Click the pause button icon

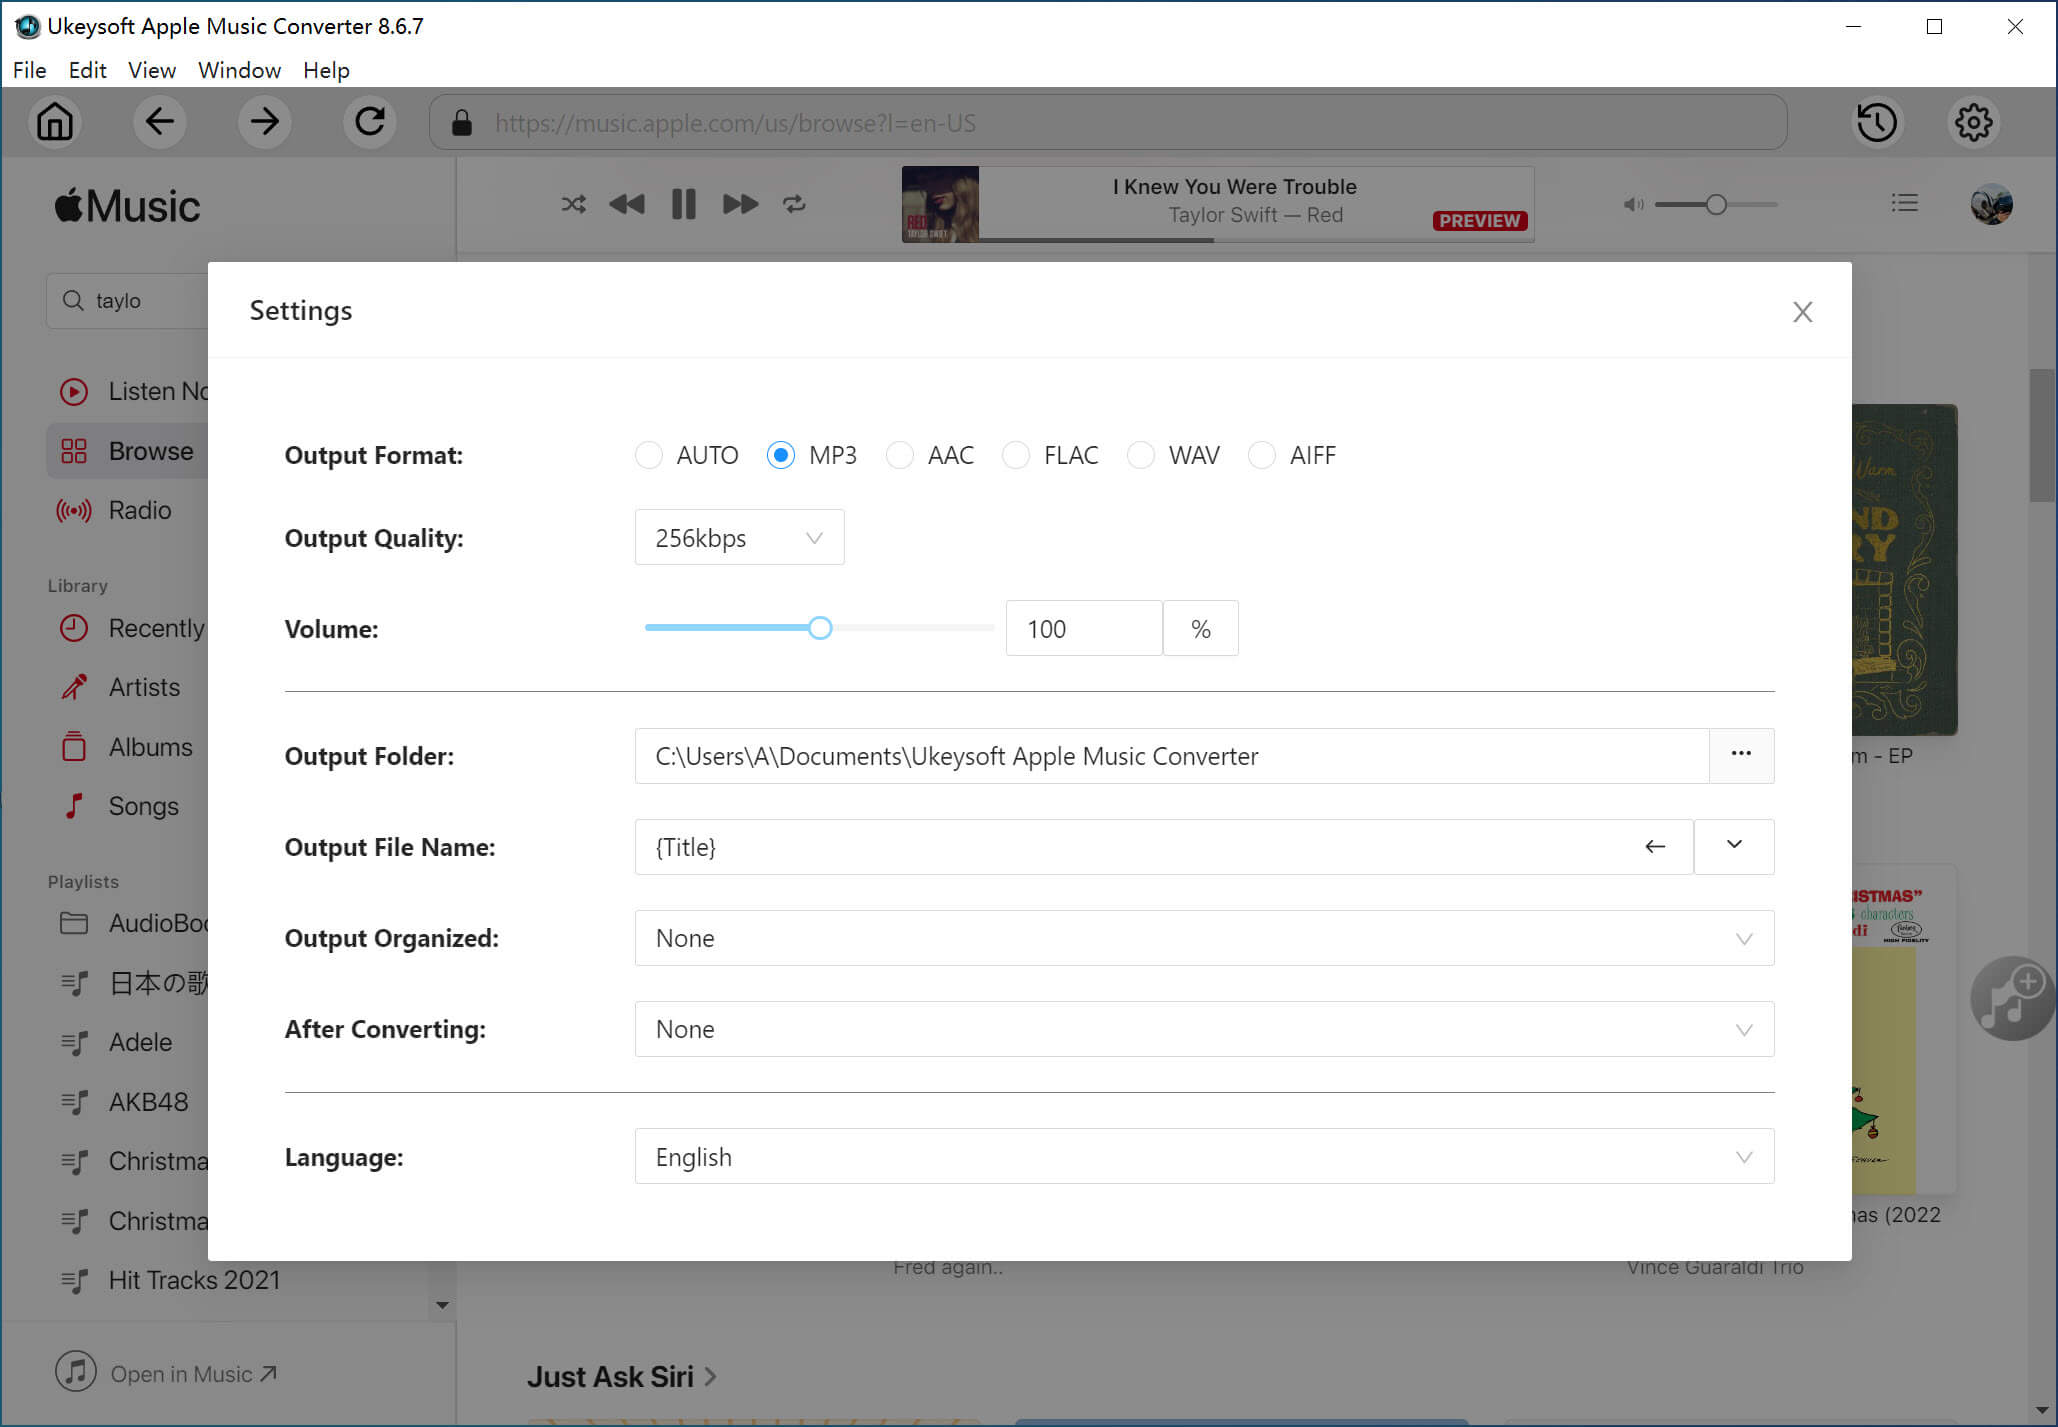click(x=683, y=203)
